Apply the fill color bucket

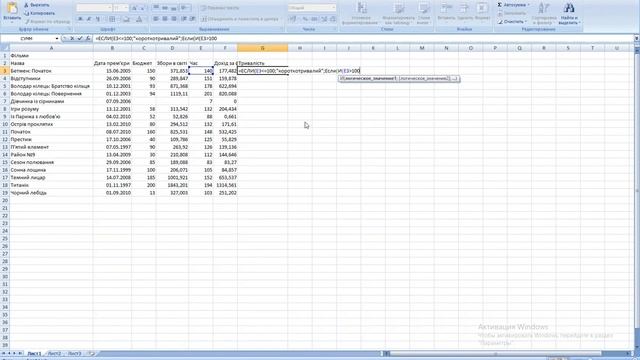[x=127, y=19]
